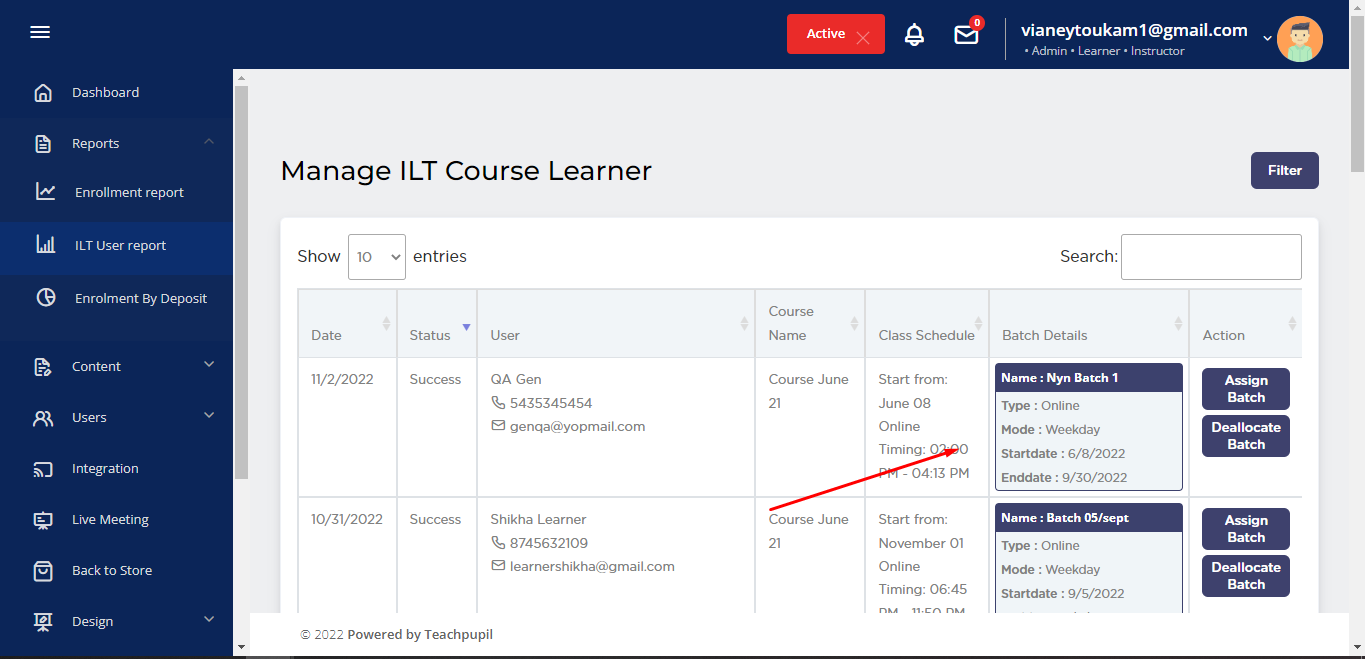Screen dimensions: 1365x659
Task: Open the Show entries dropdown
Action: pos(376,257)
